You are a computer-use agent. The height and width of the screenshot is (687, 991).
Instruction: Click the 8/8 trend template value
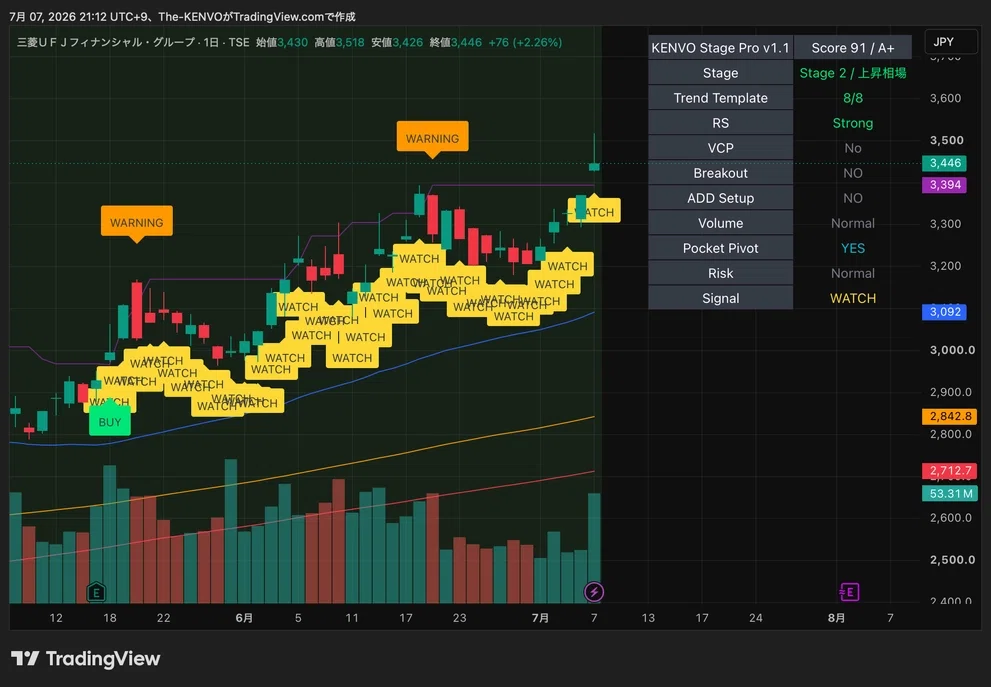coord(853,98)
